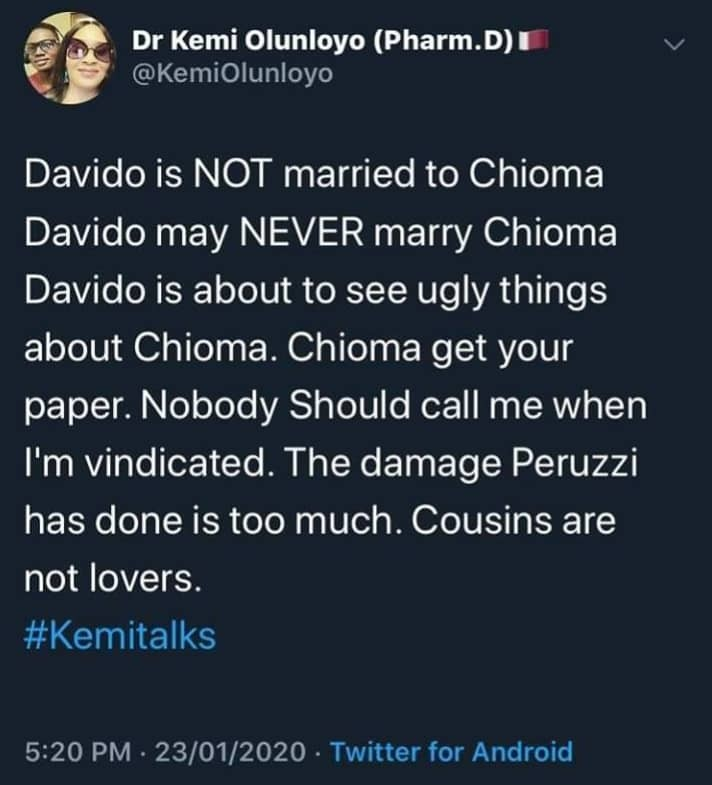Viewport: 712px width, 785px height.
Task: Click the 23/01/2020 date
Action: click(213, 751)
